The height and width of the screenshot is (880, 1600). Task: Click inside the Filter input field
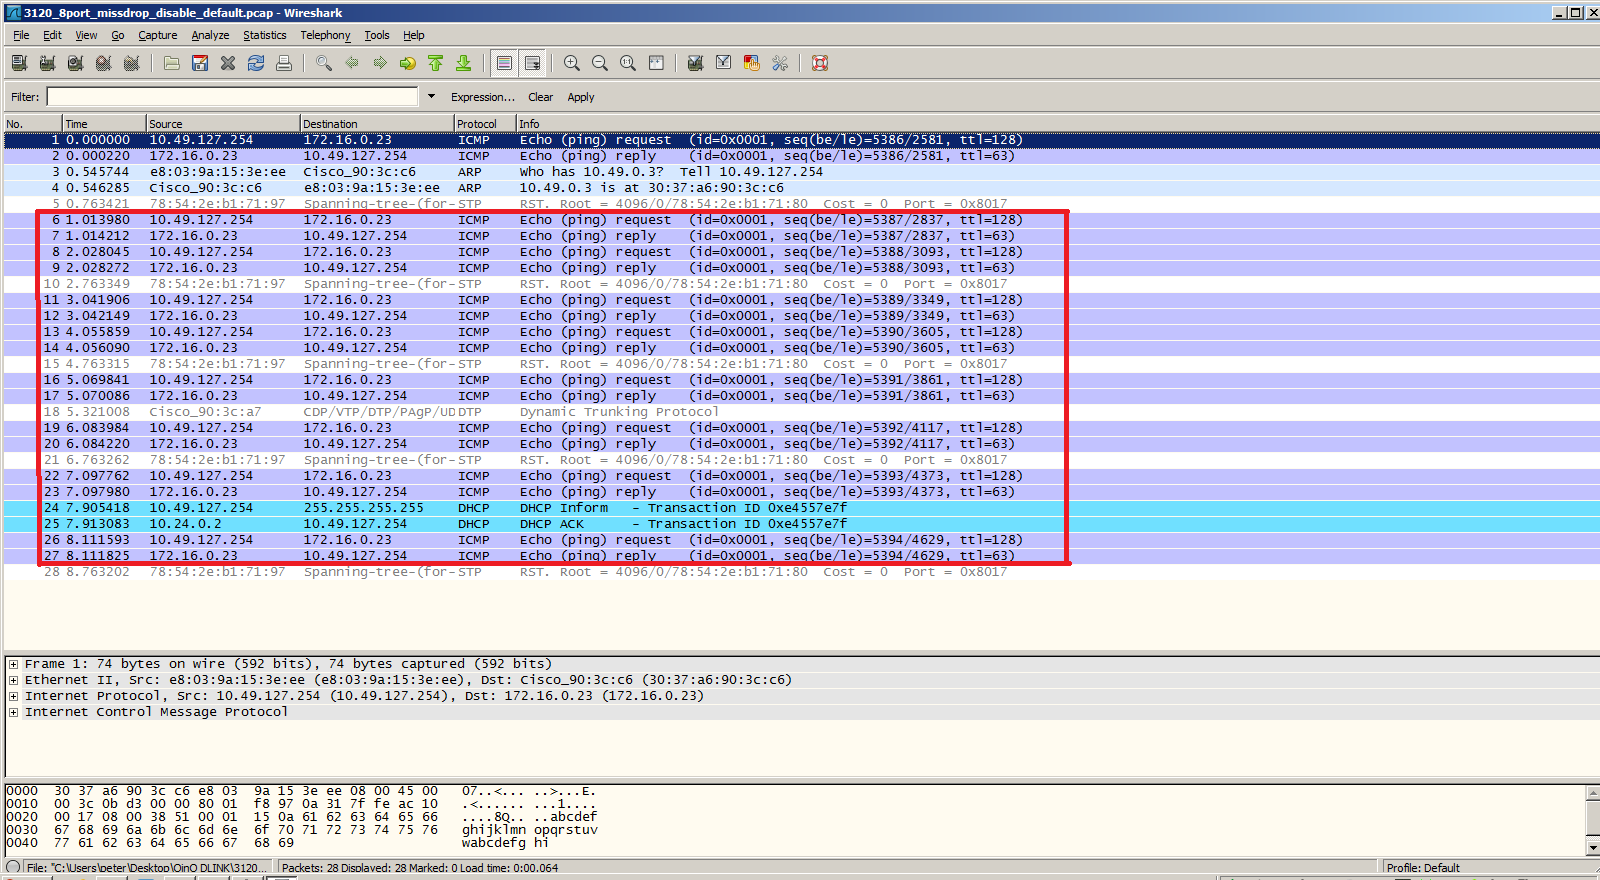tap(232, 97)
